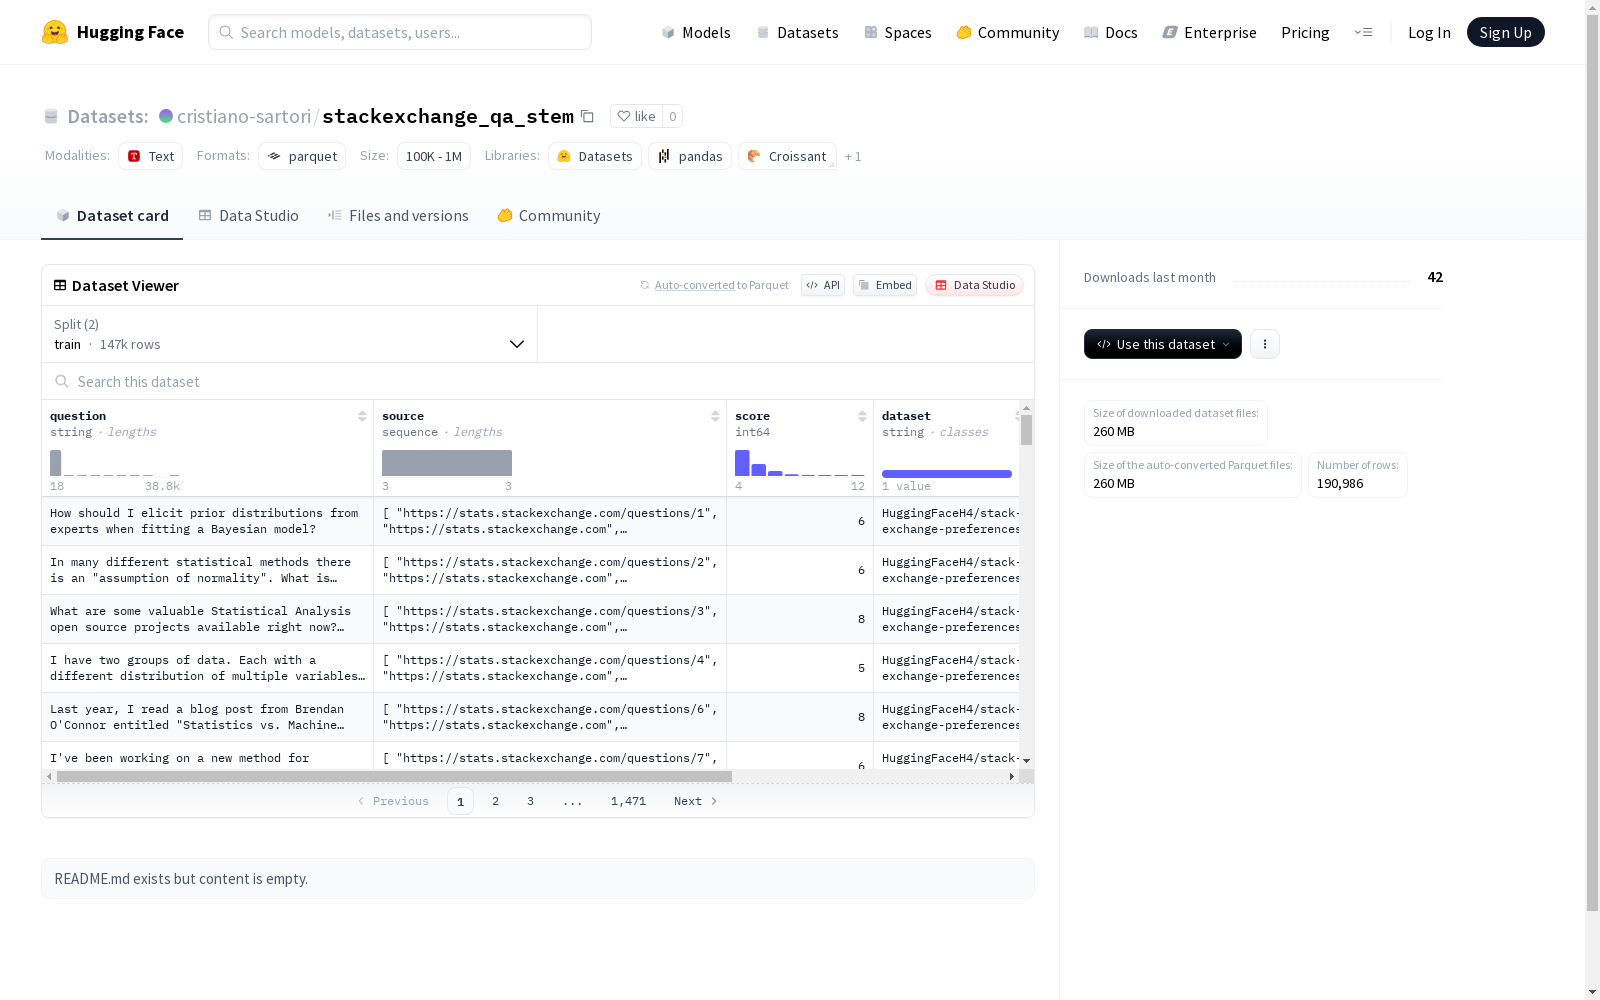This screenshot has height=1000, width=1600.
Task: Go to page 2 of results
Action: (495, 801)
